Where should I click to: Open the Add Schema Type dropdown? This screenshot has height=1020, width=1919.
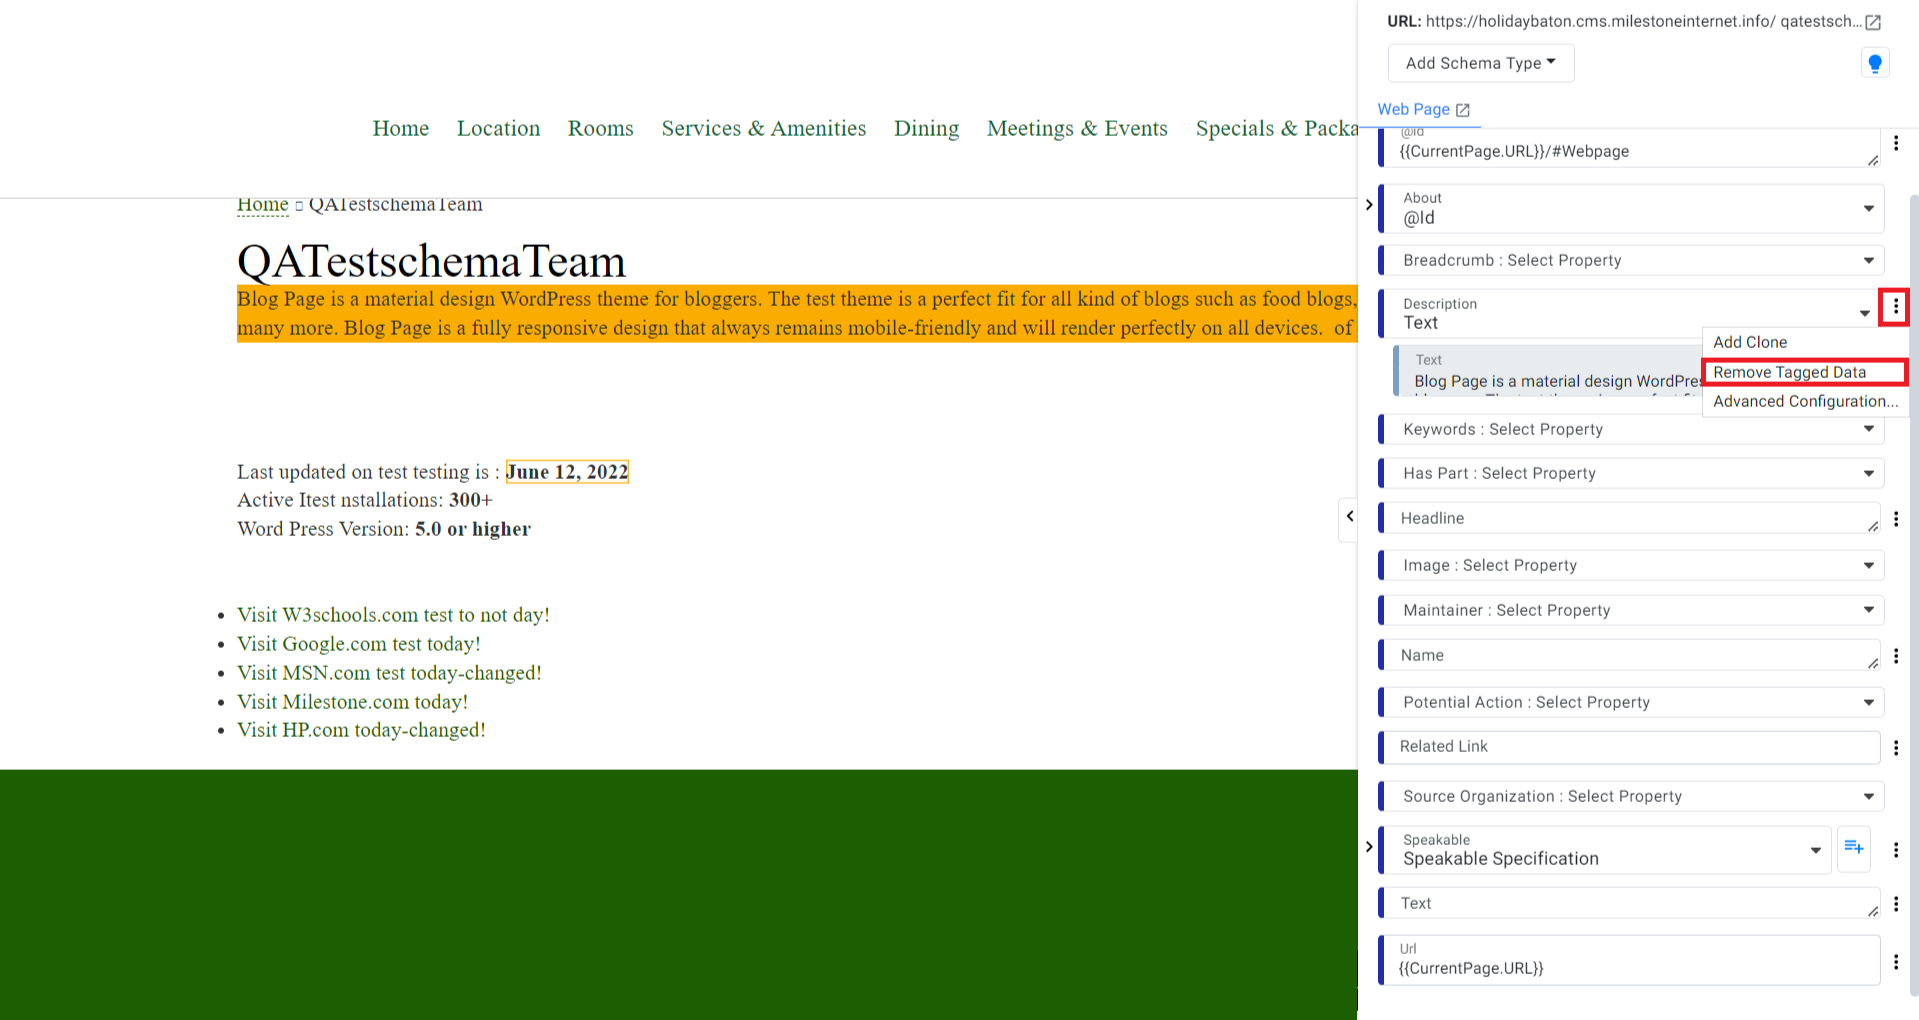pyautogui.click(x=1481, y=63)
